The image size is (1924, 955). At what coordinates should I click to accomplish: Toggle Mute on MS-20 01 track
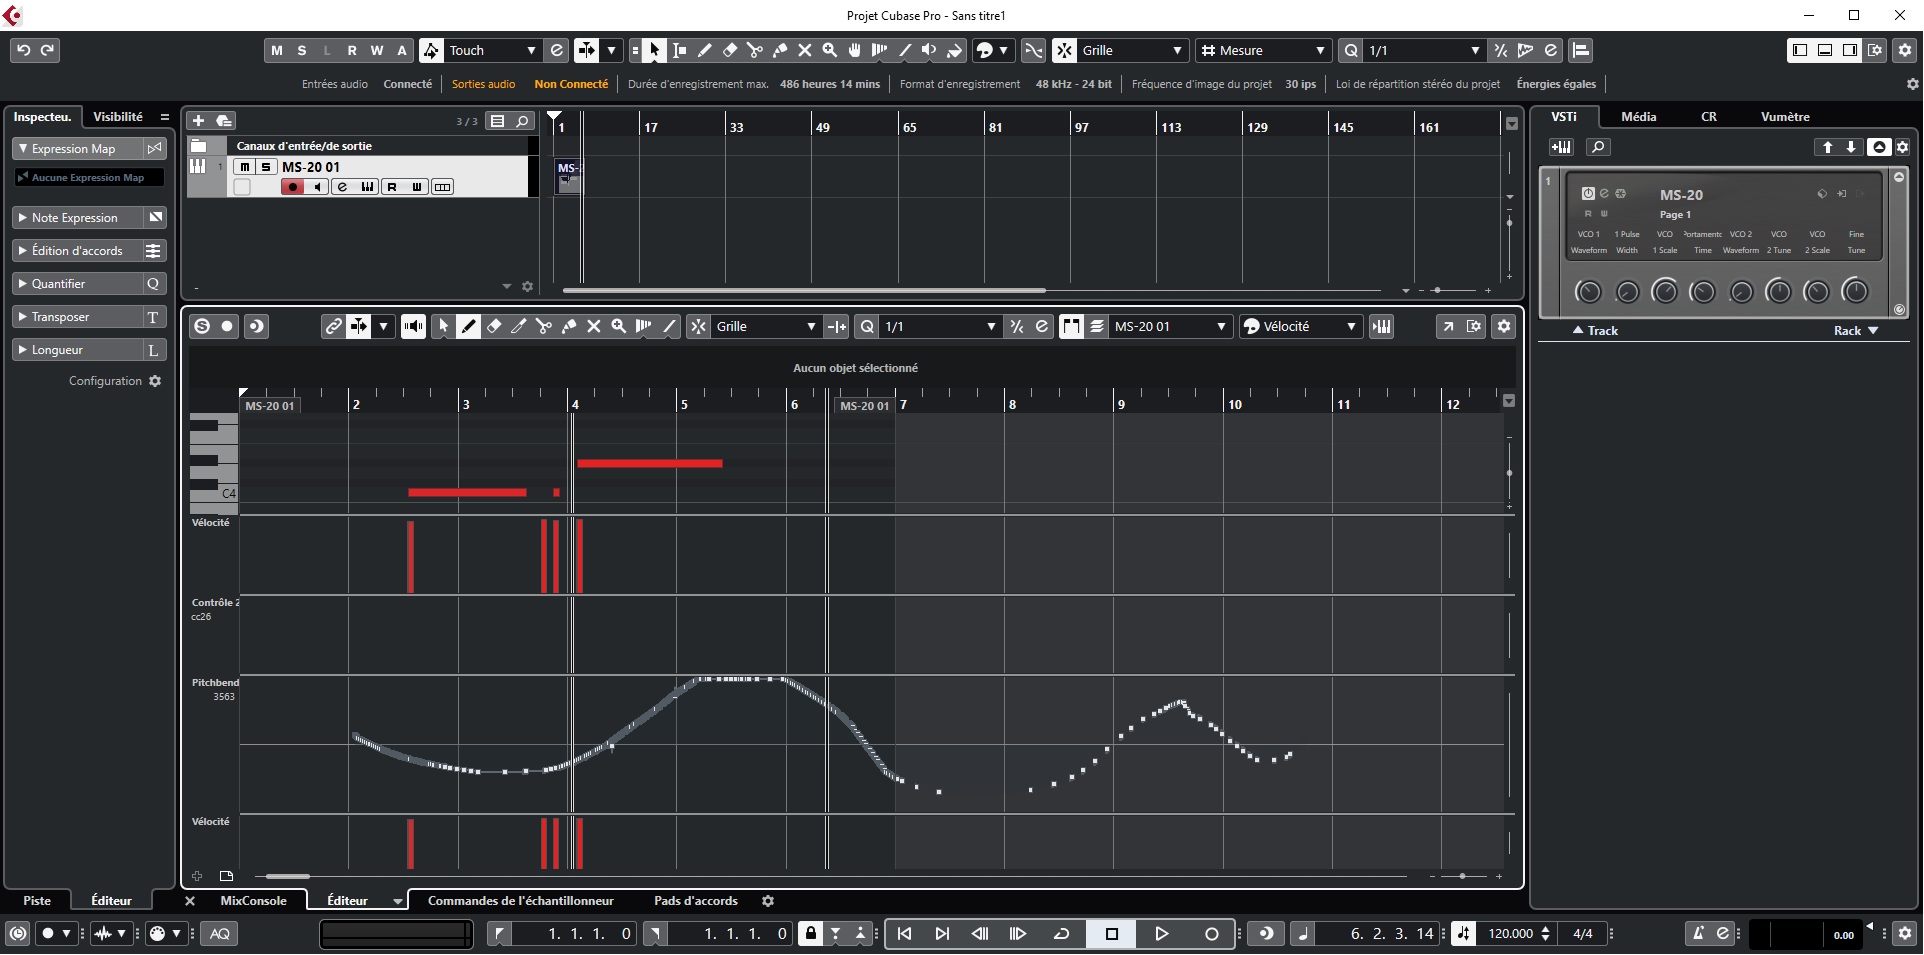pos(245,167)
